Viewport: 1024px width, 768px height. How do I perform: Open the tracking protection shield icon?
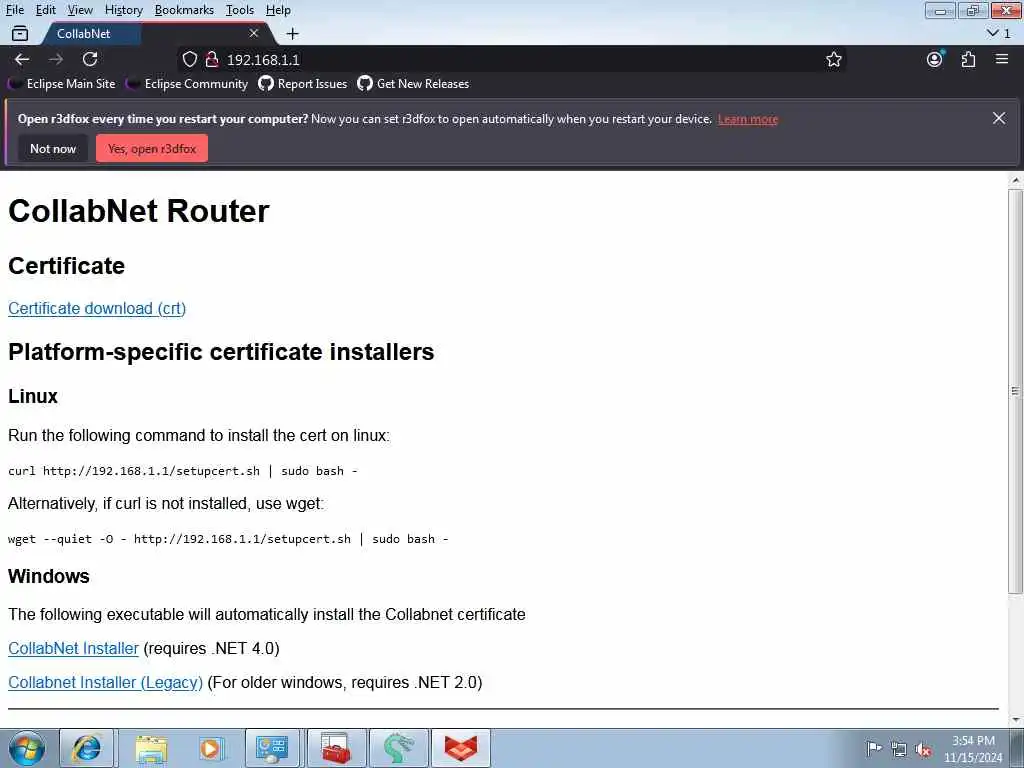[189, 59]
